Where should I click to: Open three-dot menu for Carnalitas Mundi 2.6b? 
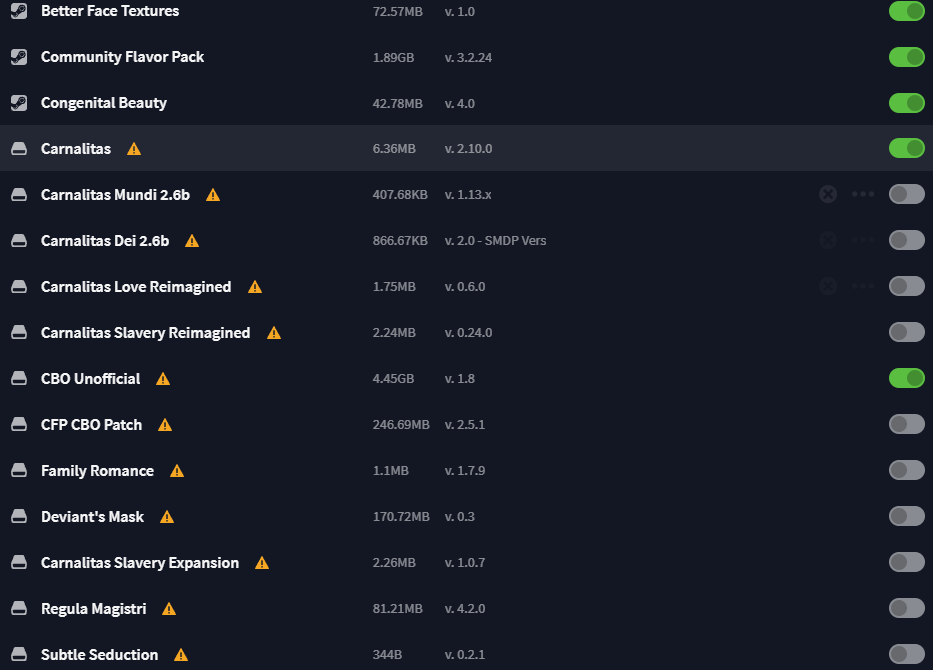tap(863, 194)
